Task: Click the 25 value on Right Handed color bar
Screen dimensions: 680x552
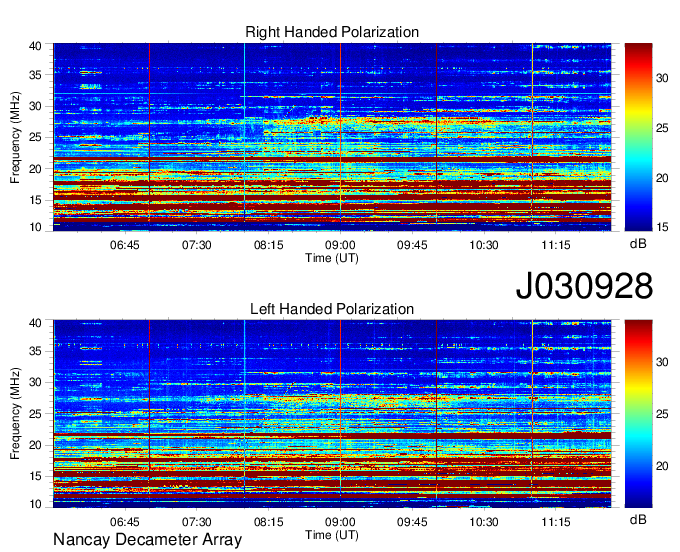Action: 662,128
